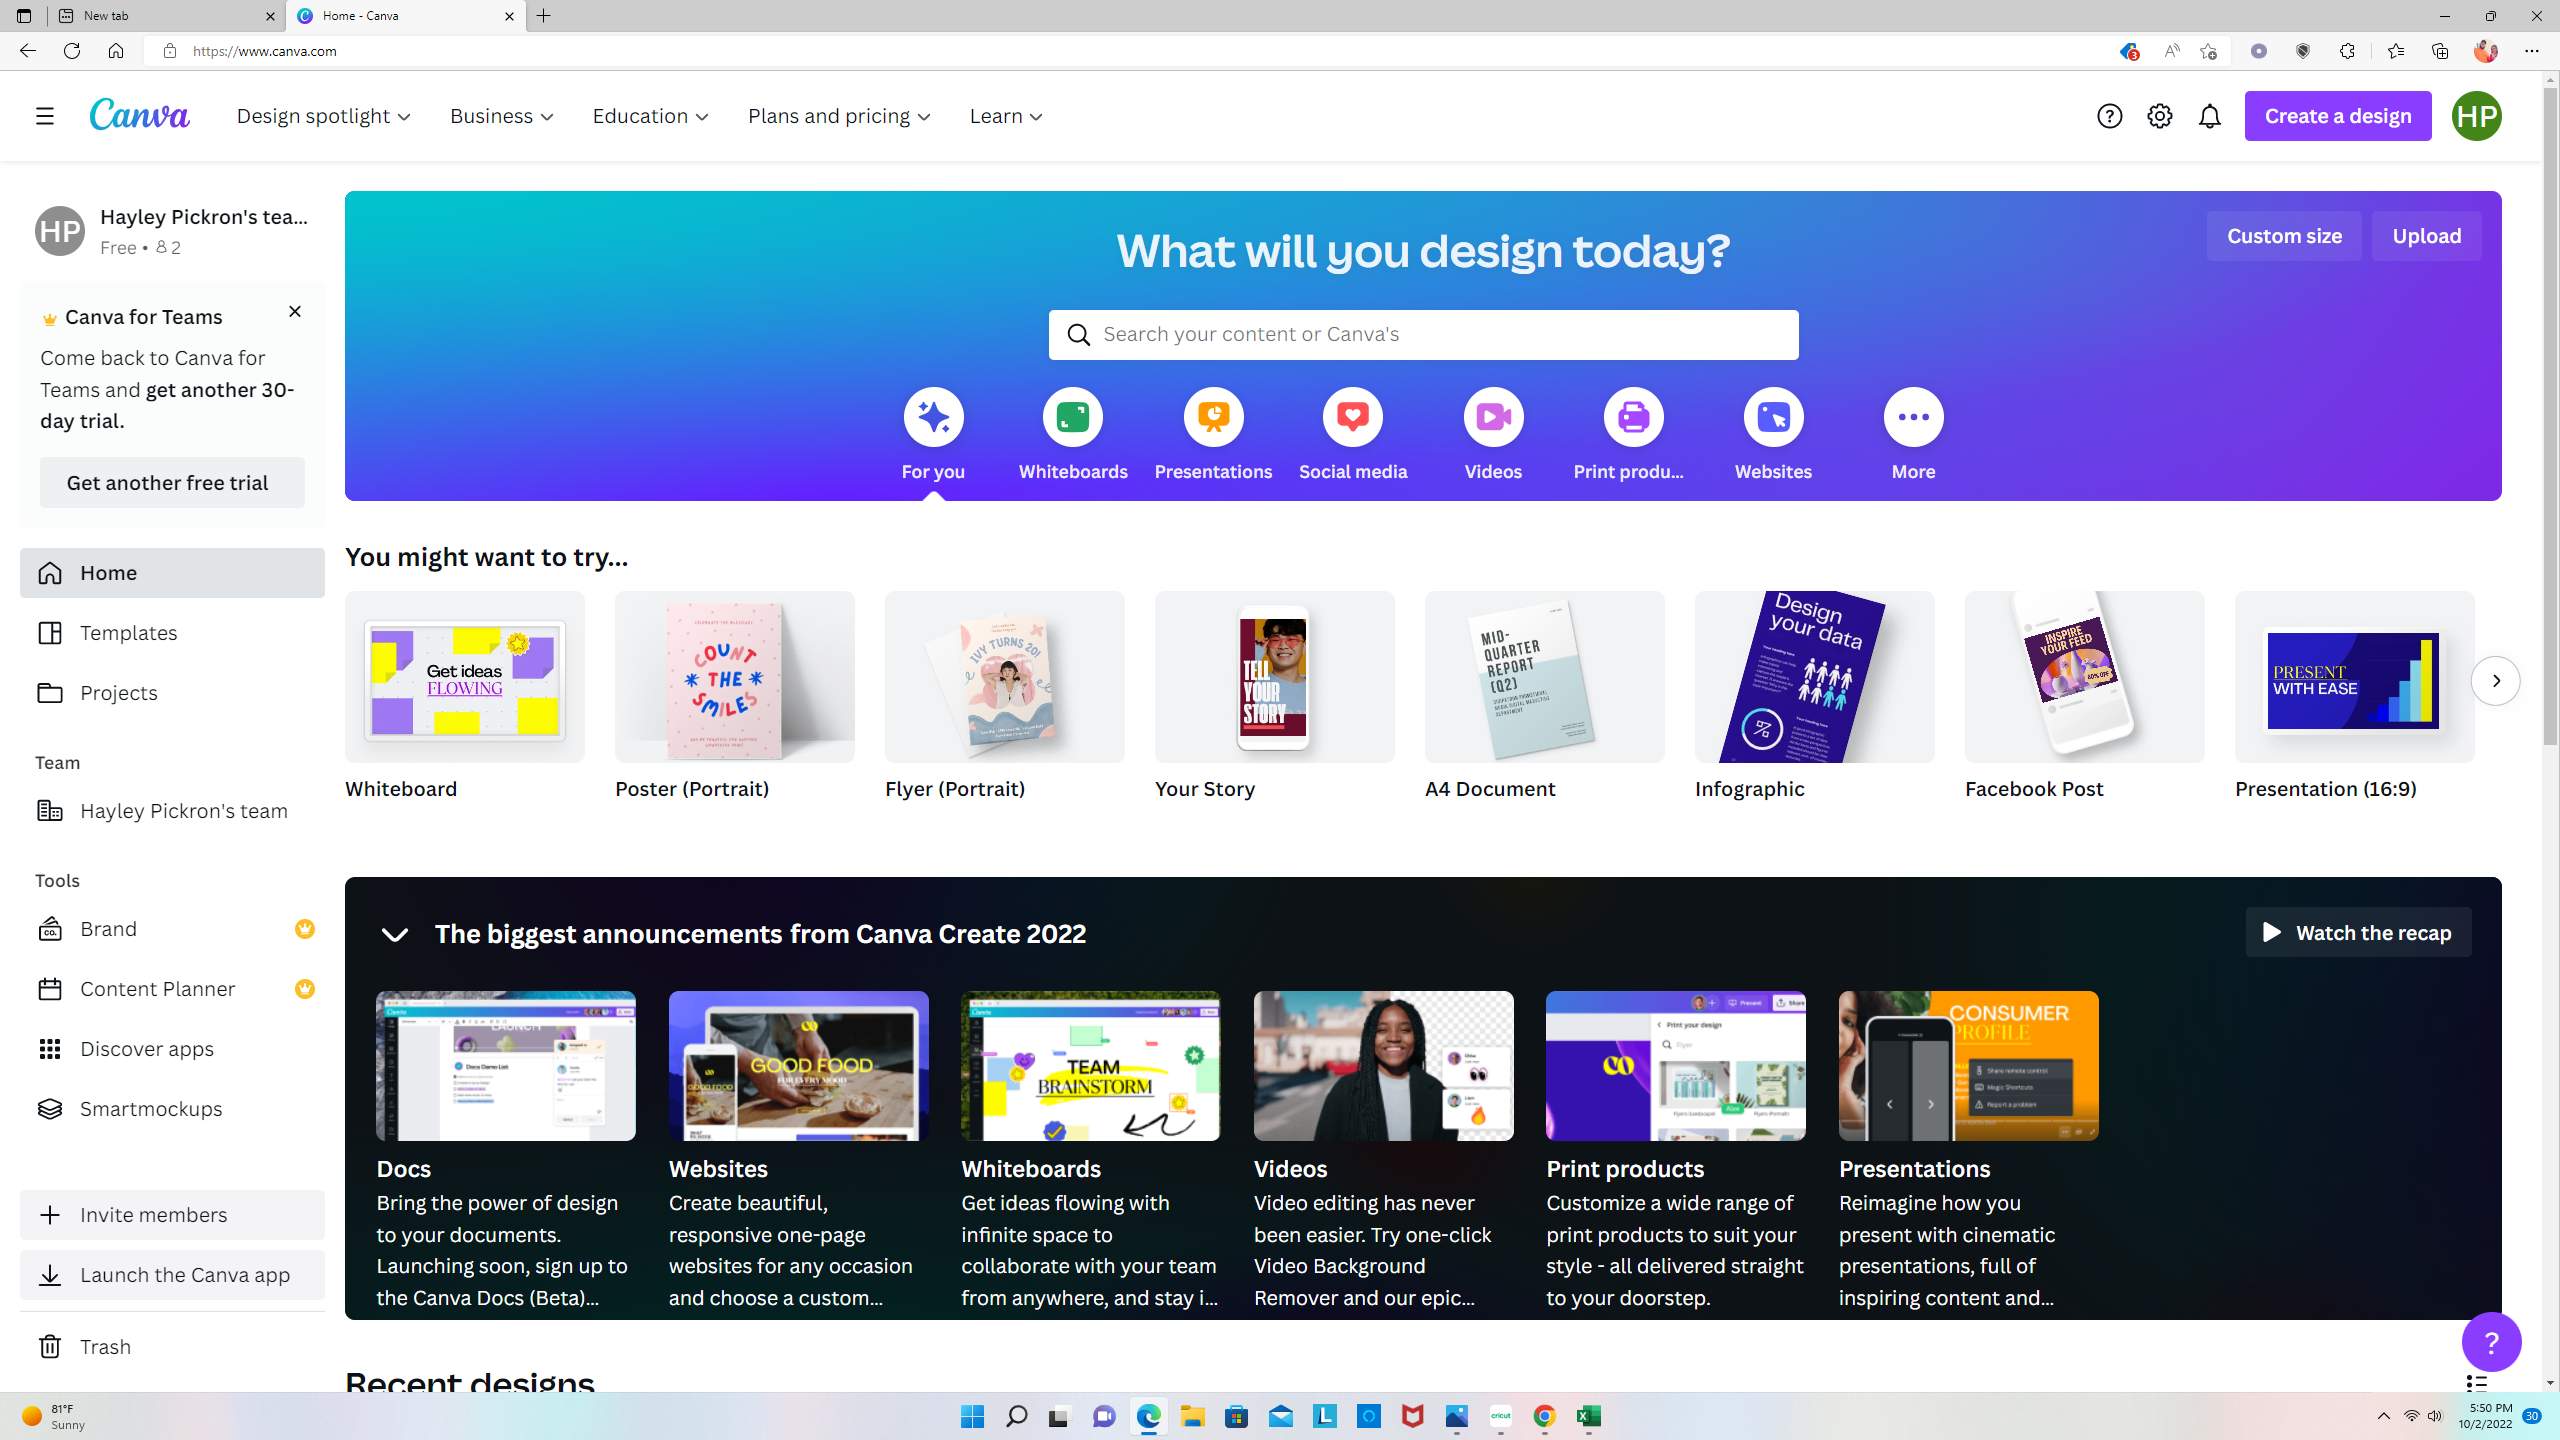Open the Content Planner tool
Screen dimensions: 2560x1440
click(157, 988)
